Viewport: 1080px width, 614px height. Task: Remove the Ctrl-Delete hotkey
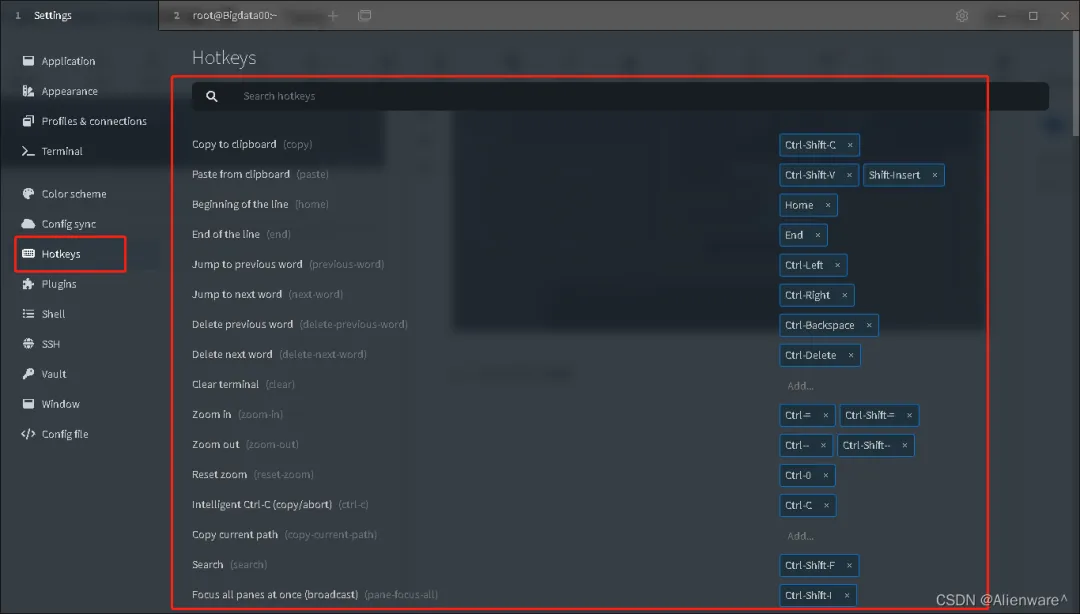851,355
